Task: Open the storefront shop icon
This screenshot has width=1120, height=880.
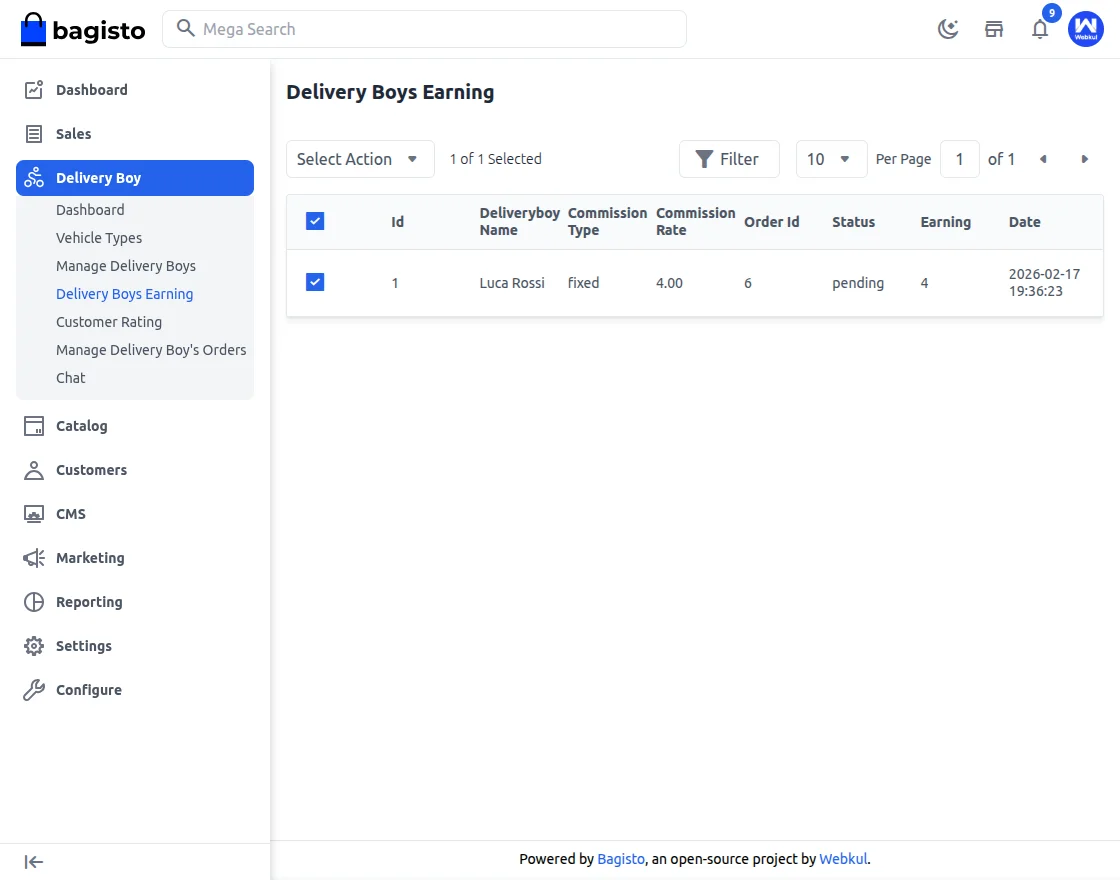Action: click(994, 29)
